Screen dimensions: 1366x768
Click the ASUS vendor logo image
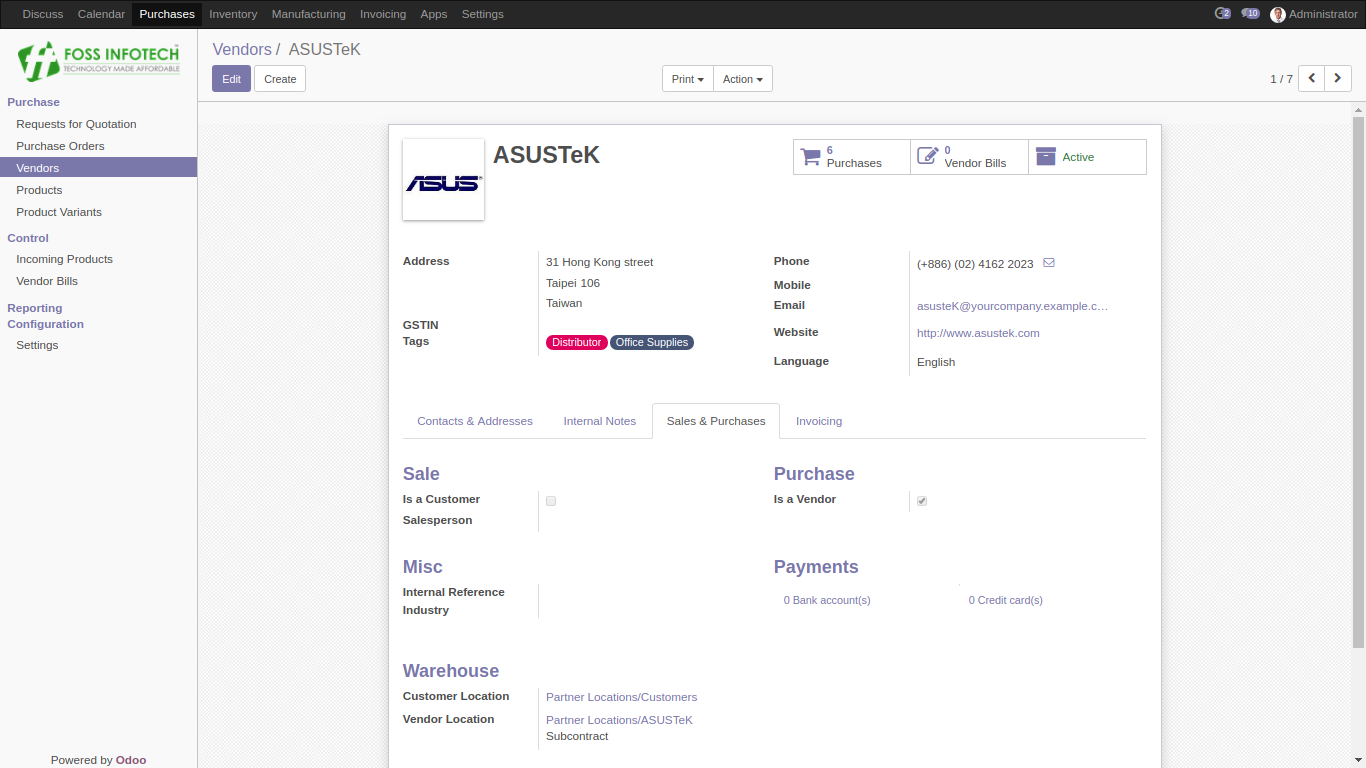point(444,180)
